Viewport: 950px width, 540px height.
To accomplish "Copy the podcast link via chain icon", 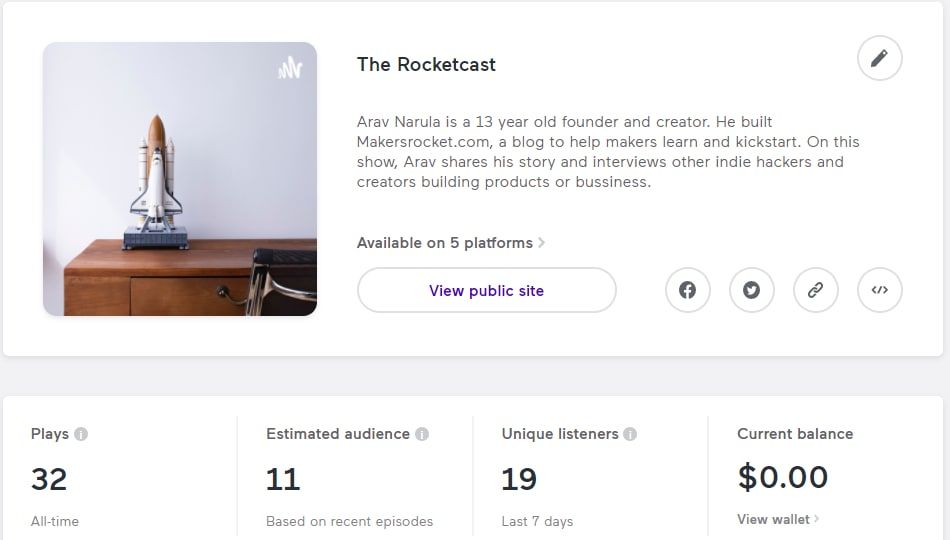I will [x=816, y=290].
